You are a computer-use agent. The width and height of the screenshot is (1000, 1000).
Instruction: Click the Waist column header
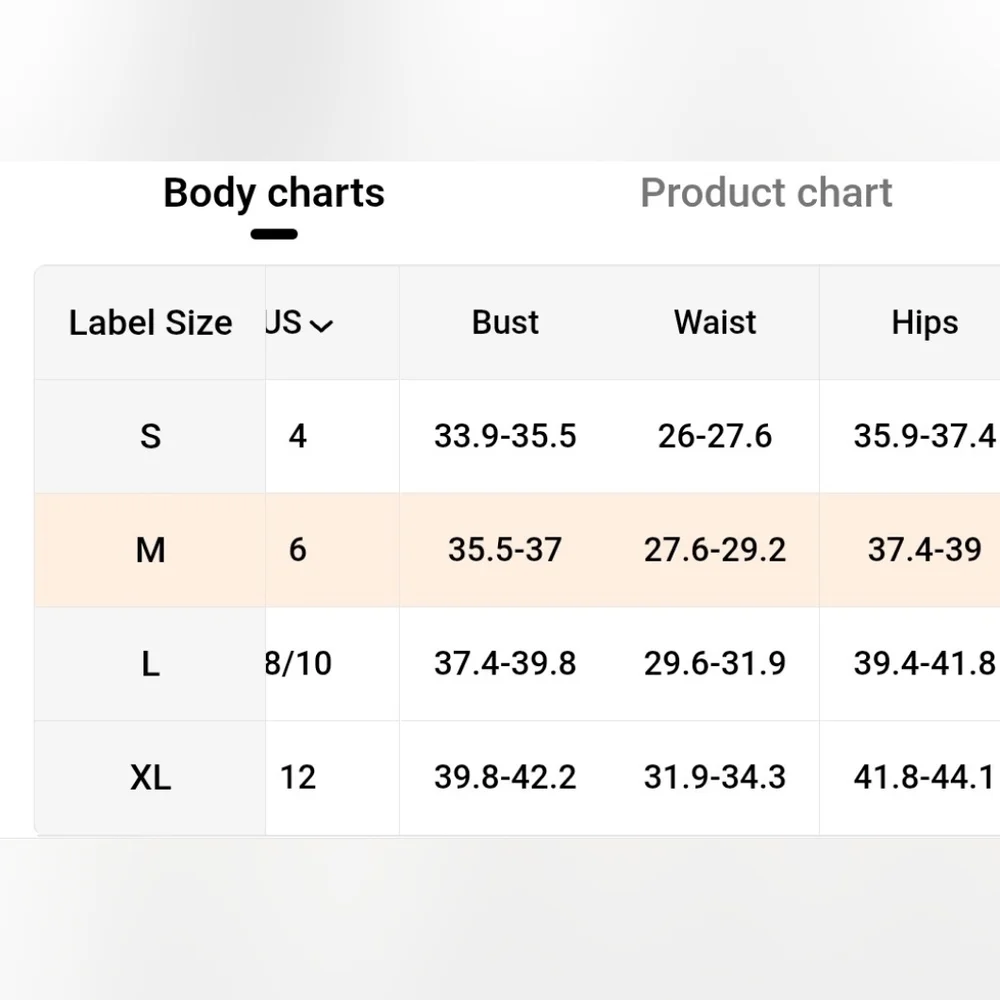pos(715,322)
